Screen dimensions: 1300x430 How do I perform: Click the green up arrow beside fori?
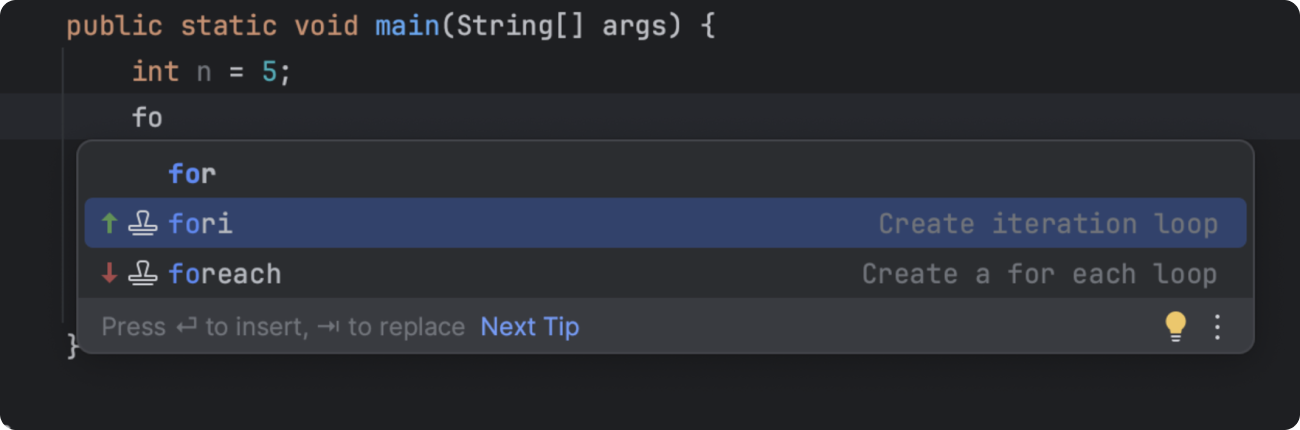click(x=110, y=224)
